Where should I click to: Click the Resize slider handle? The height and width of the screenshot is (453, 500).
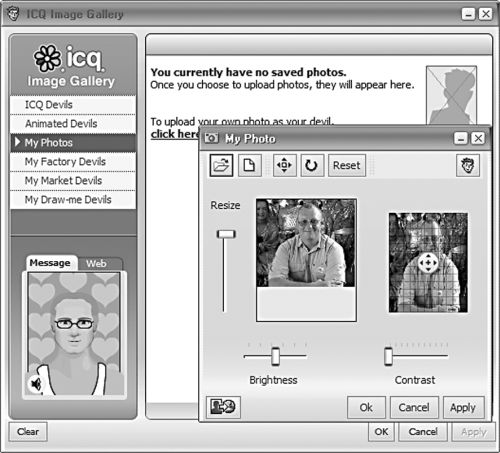(226, 234)
